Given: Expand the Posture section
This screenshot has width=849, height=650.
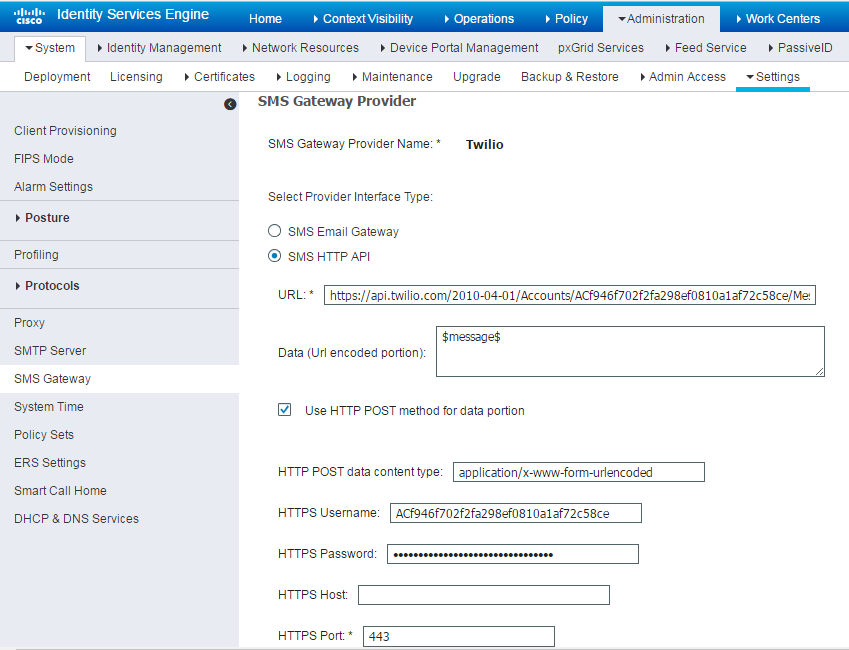Looking at the screenshot, I should pyautogui.click(x=43, y=218).
